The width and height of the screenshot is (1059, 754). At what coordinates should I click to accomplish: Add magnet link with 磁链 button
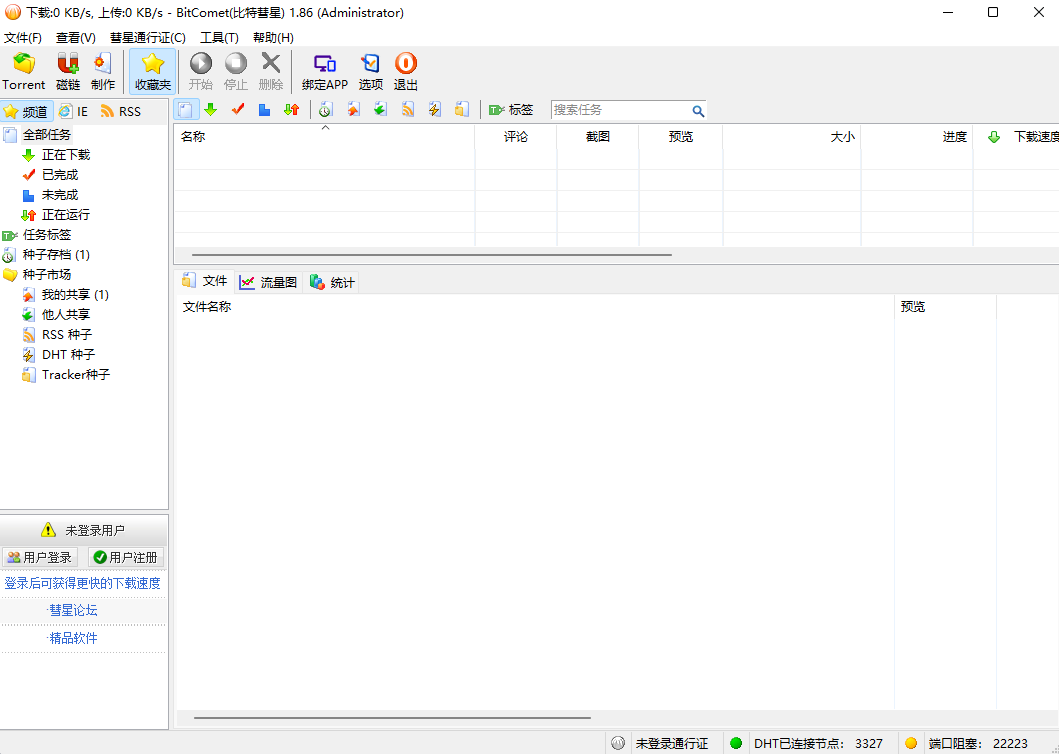click(x=68, y=71)
